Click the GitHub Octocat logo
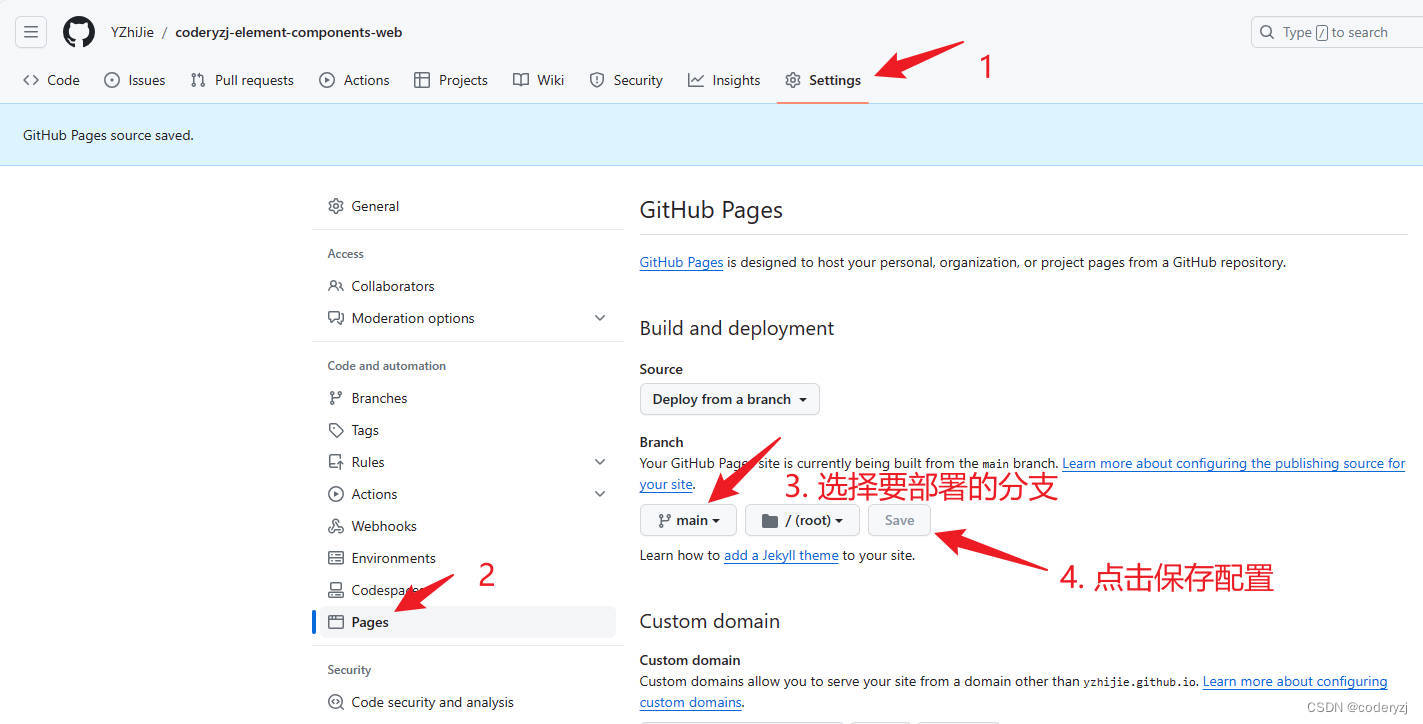The height and width of the screenshot is (724, 1423). pyautogui.click(x=79, y=32)
